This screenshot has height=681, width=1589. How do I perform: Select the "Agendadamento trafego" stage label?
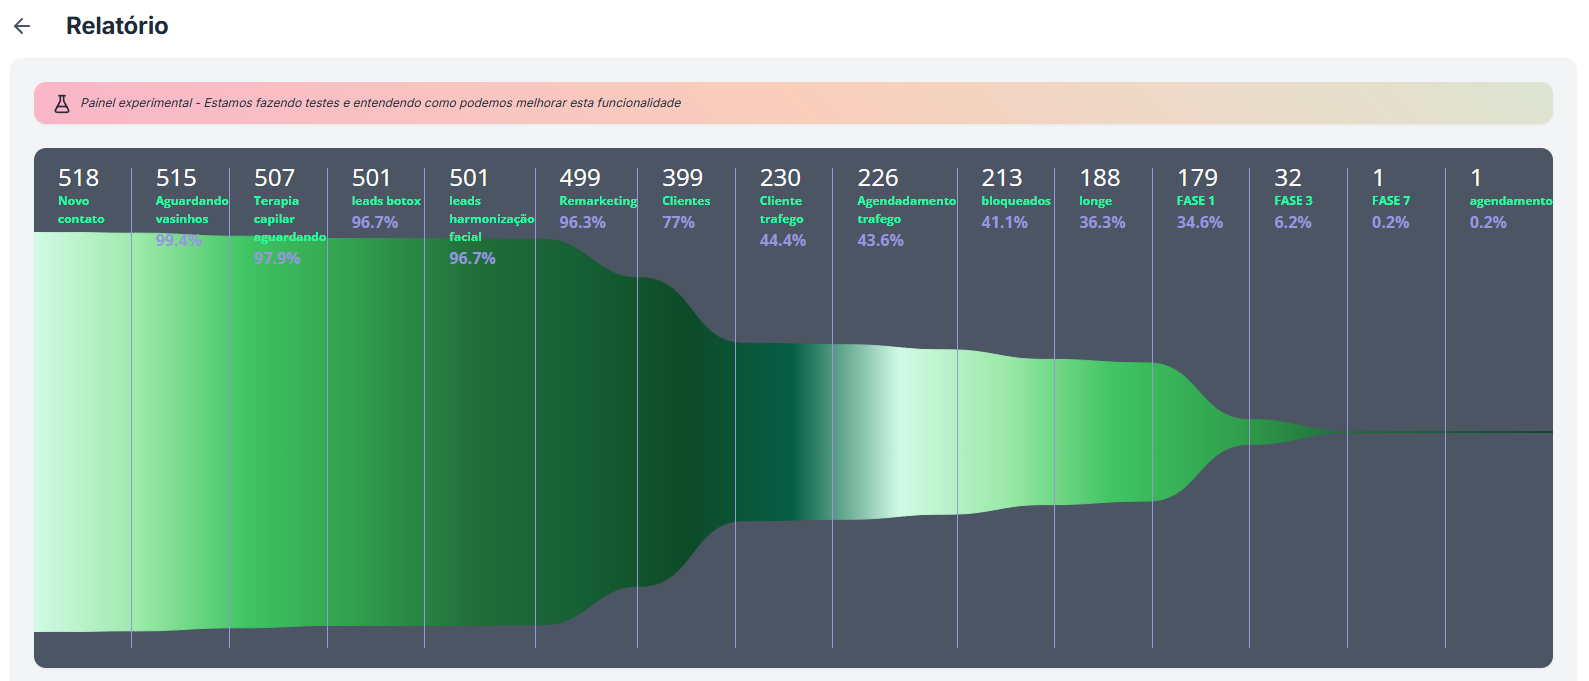(907, 210)
